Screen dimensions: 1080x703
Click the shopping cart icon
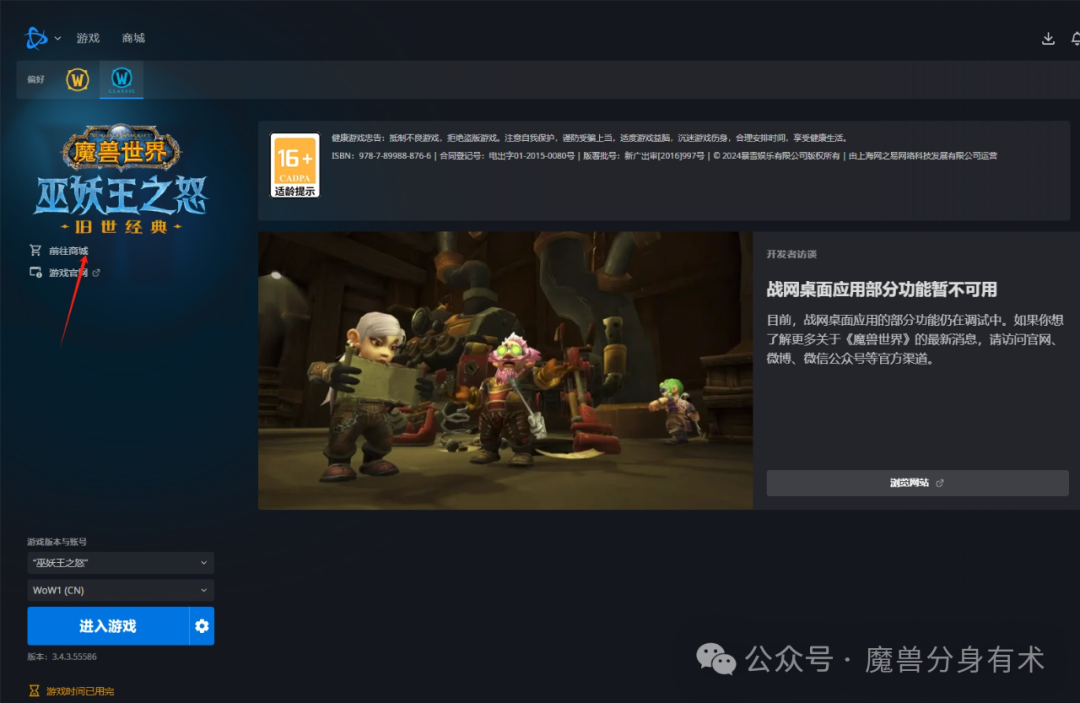pos(36,250)
